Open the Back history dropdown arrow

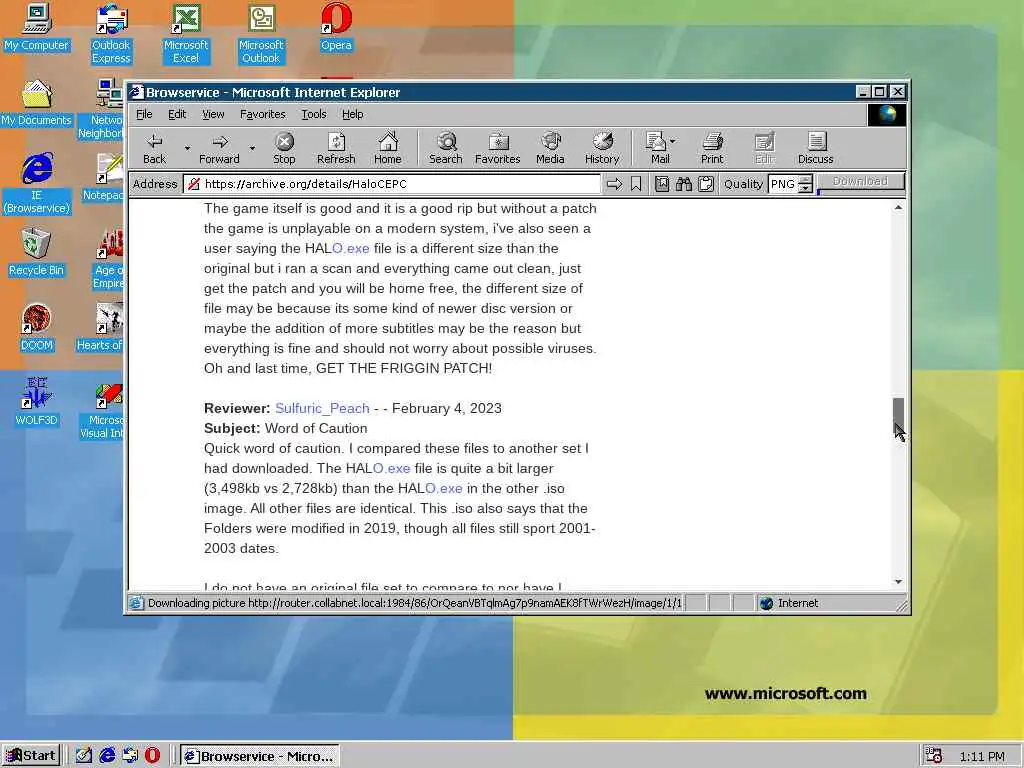coord(187,148)
